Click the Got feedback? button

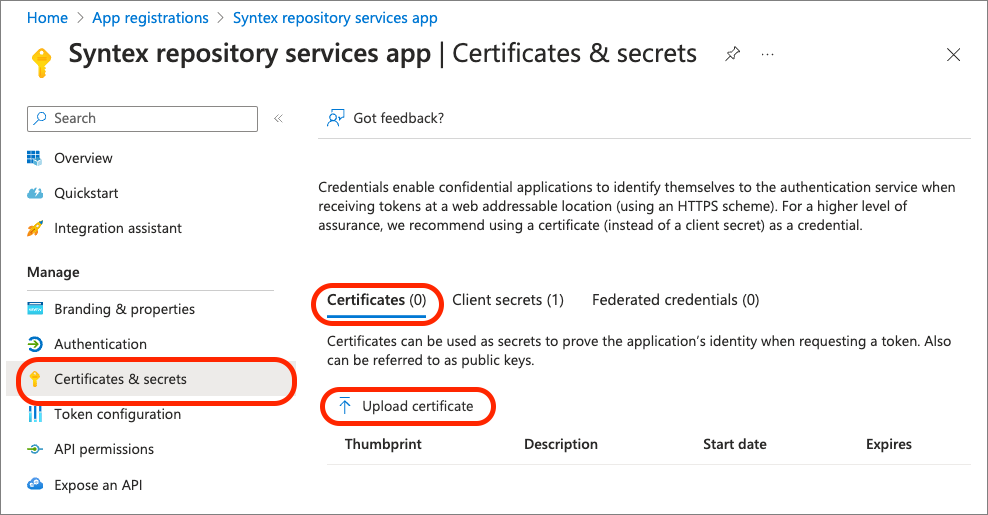pos(385,119)
